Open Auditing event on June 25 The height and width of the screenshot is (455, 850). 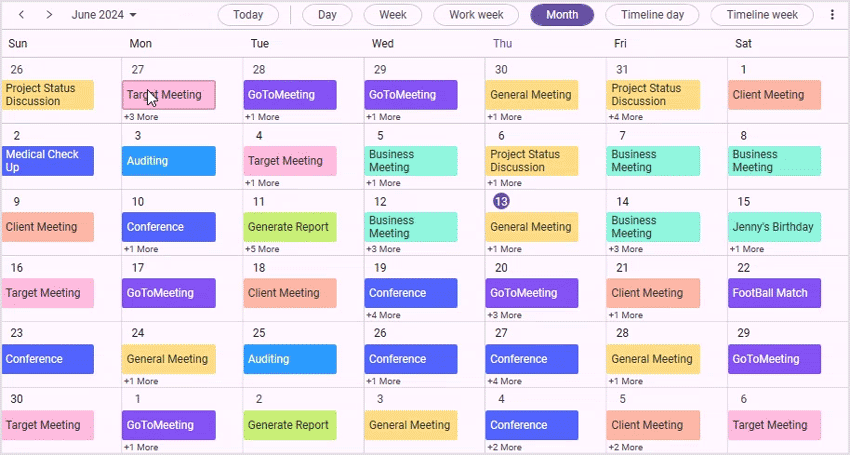[x=290, y=359]
